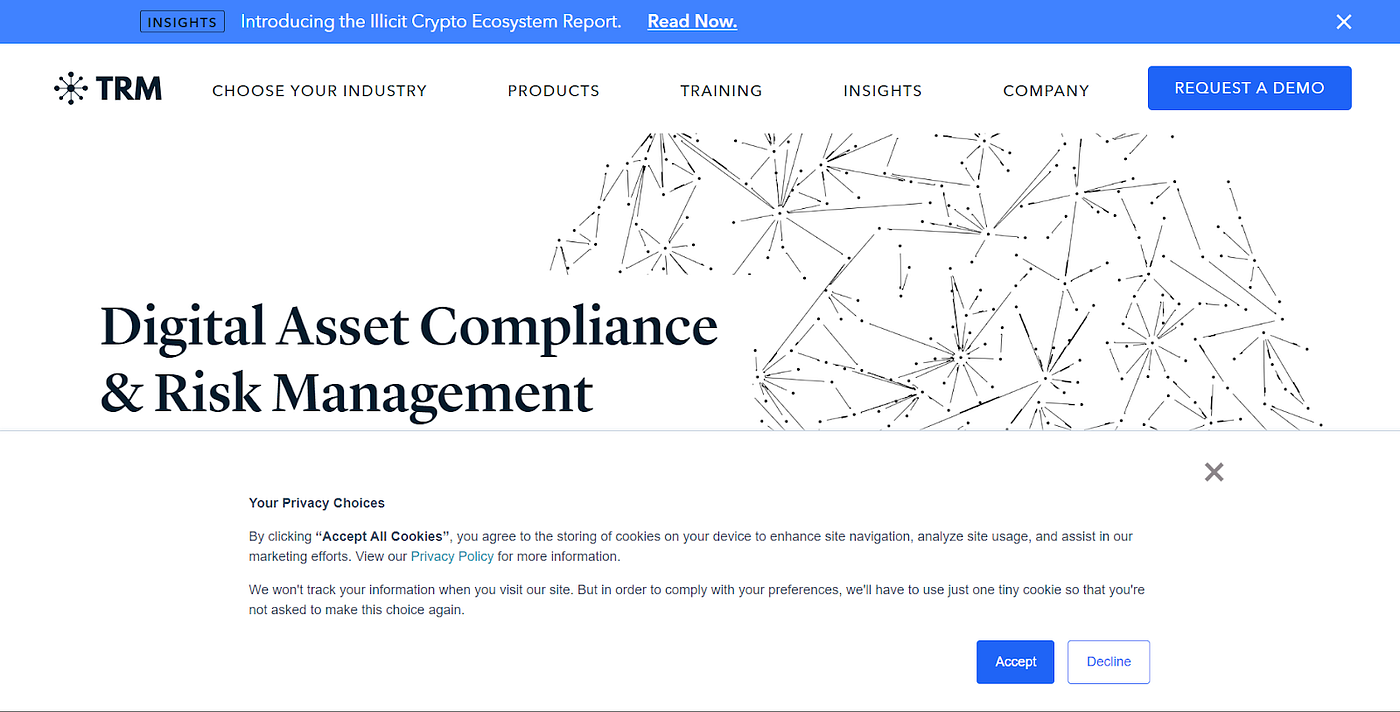
Task: Dismiss the blue announcement banner
Action: tap(1344, 21)
